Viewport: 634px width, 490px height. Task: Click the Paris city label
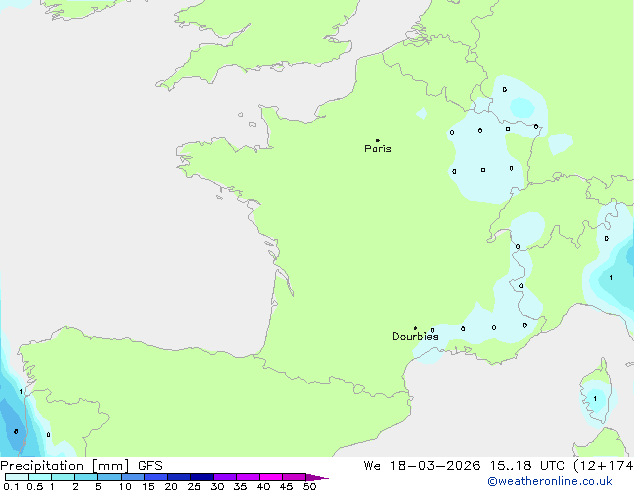[378, 149]
